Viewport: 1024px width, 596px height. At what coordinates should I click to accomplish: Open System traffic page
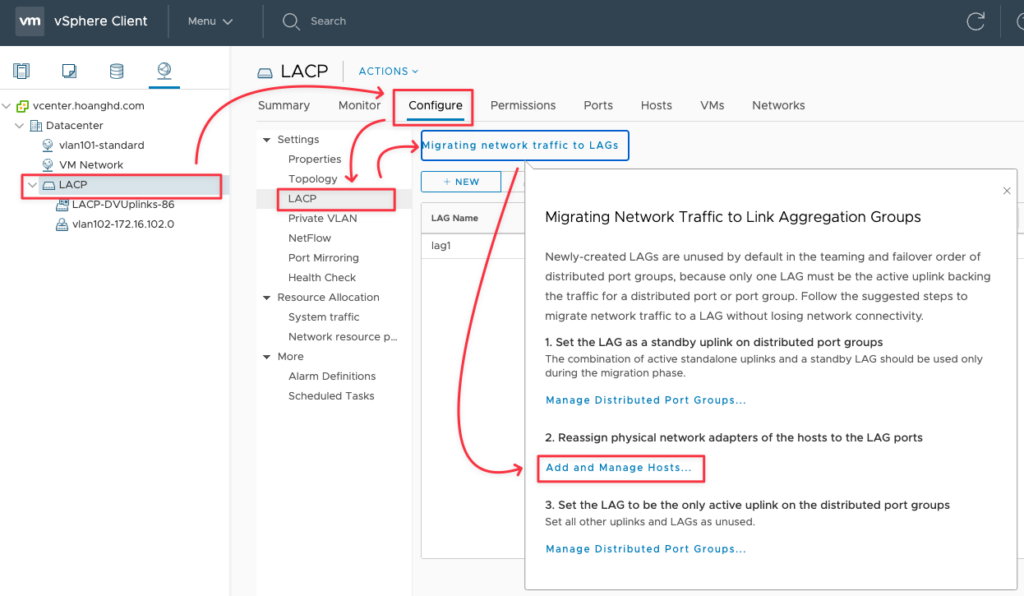pos(324,317)
